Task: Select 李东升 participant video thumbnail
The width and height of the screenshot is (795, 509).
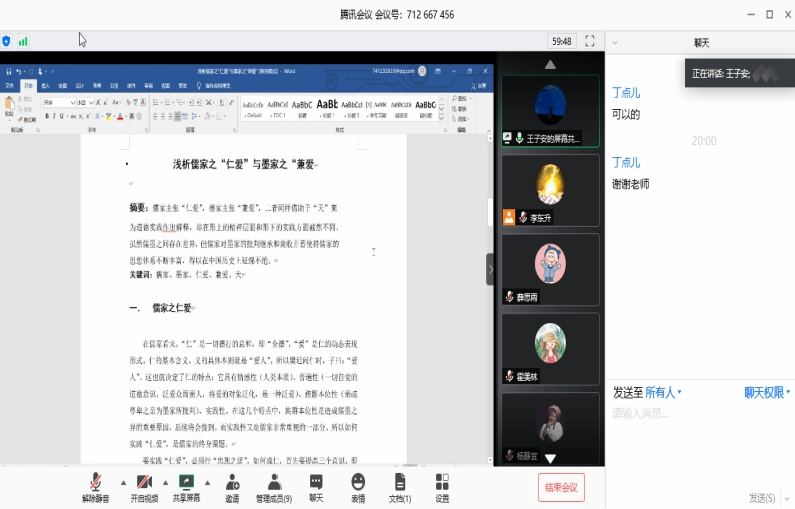Action: (x=550, y=190)
